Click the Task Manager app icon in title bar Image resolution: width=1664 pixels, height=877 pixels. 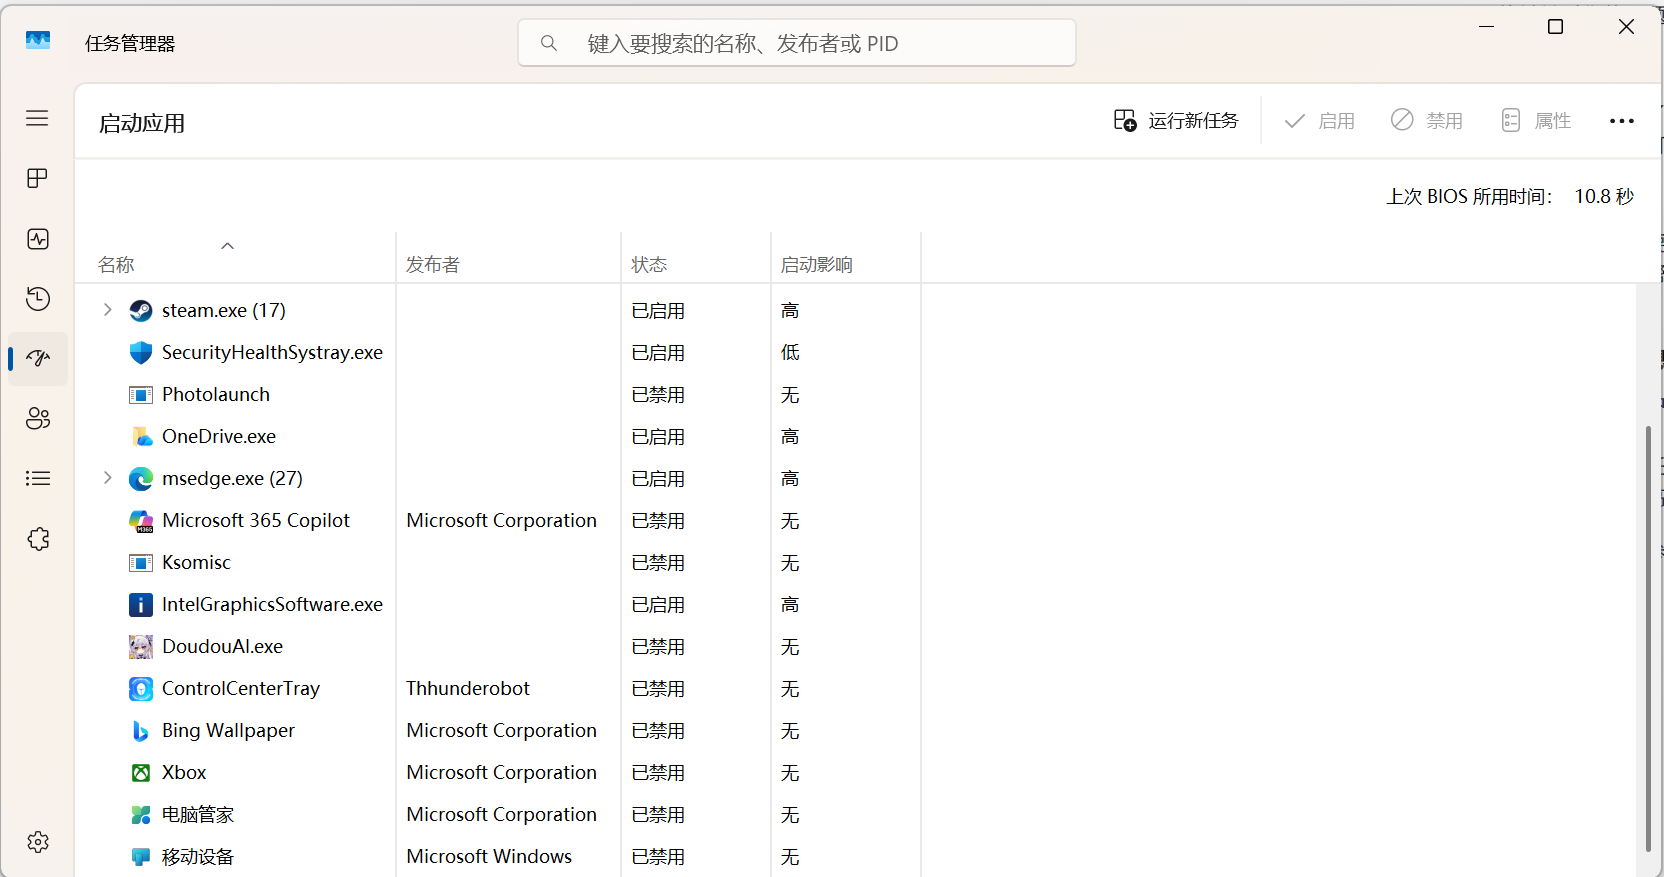(x=38, y=41)
